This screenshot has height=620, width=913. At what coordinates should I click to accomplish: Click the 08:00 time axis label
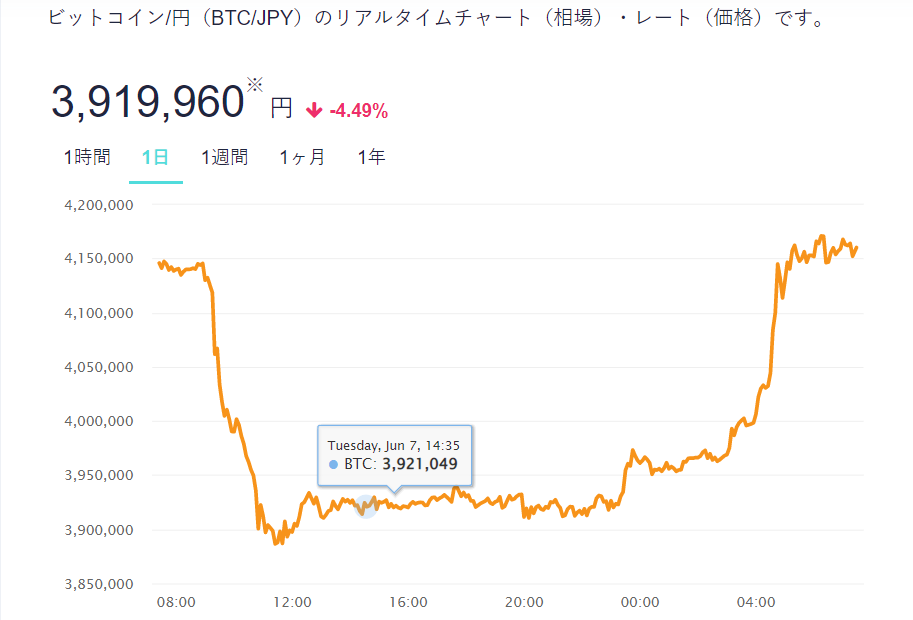pyautogui.click(x=177, y=602)
